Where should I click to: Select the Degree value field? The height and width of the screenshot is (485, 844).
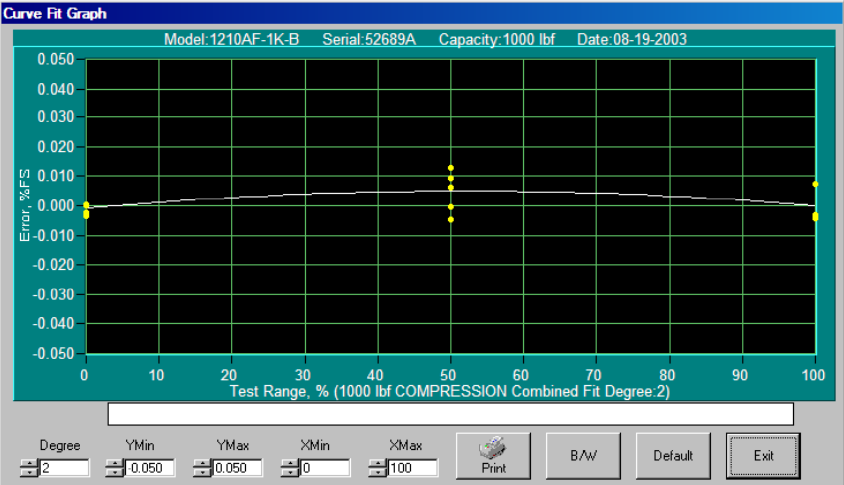pyautogui.click(x=64, y=468)
